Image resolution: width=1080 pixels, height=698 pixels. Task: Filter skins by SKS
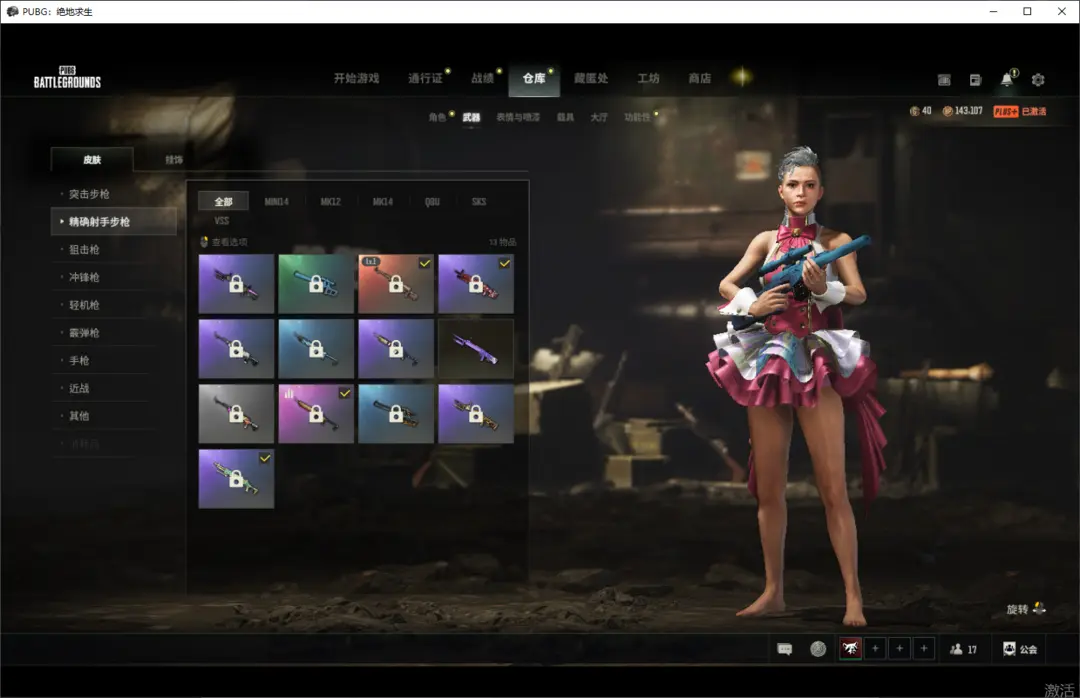(479, 202)
